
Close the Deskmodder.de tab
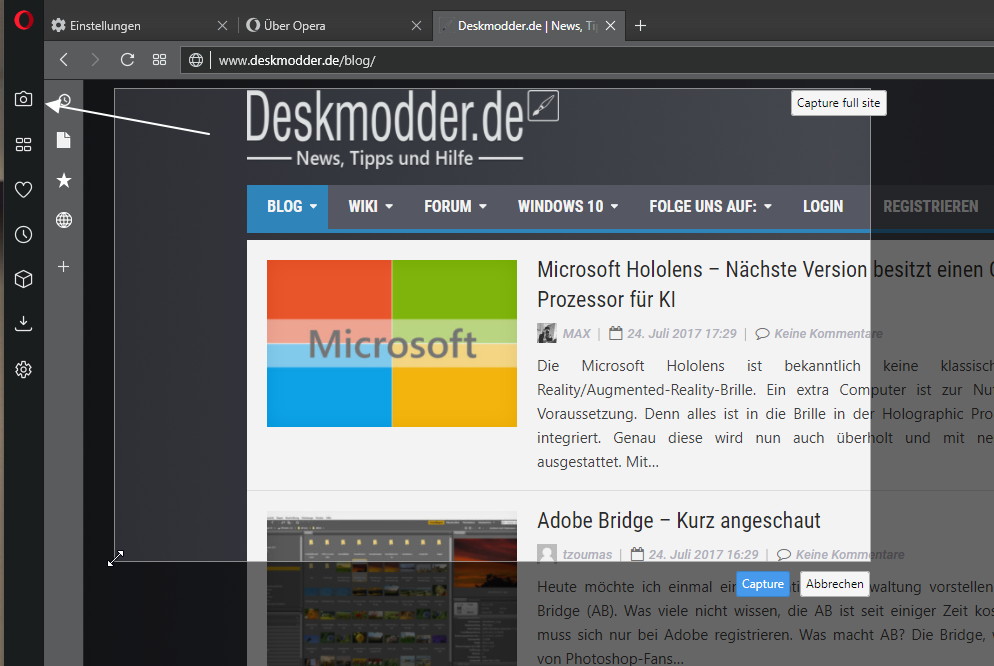point(610,25)
